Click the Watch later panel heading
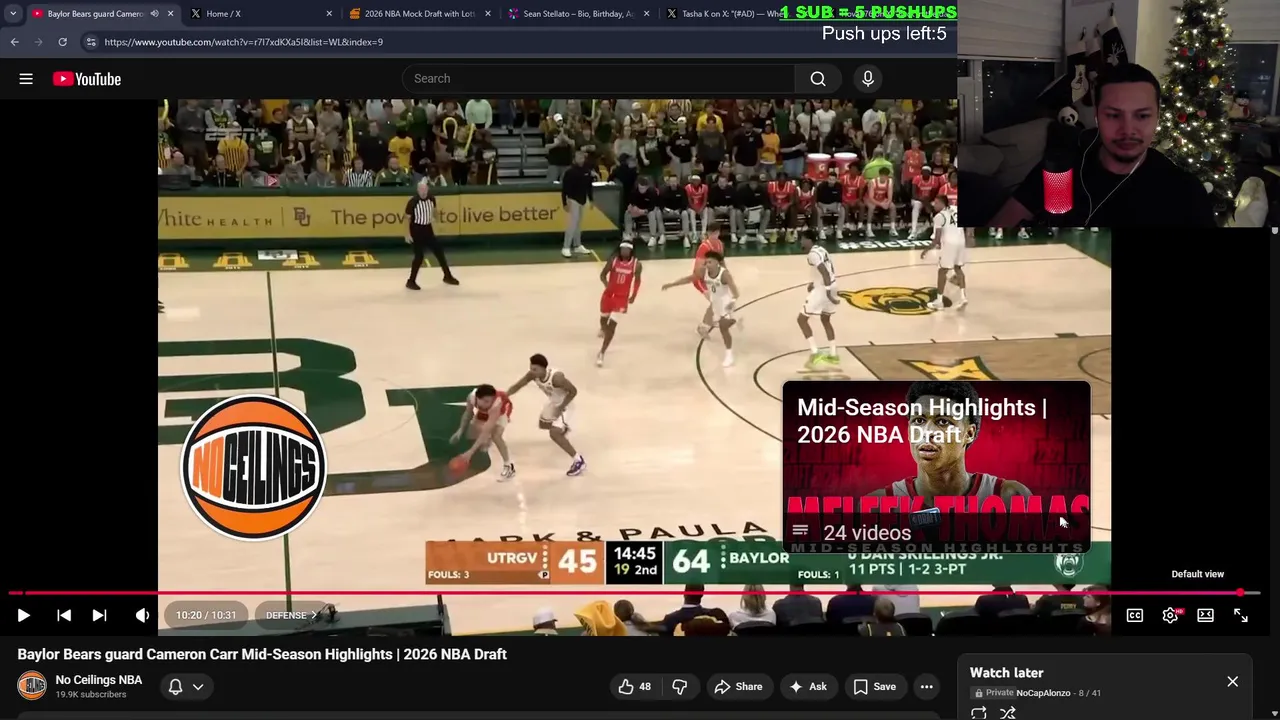Image resolution: width=1280 pixels, height=720 pixels. [x=1006, y=673]
